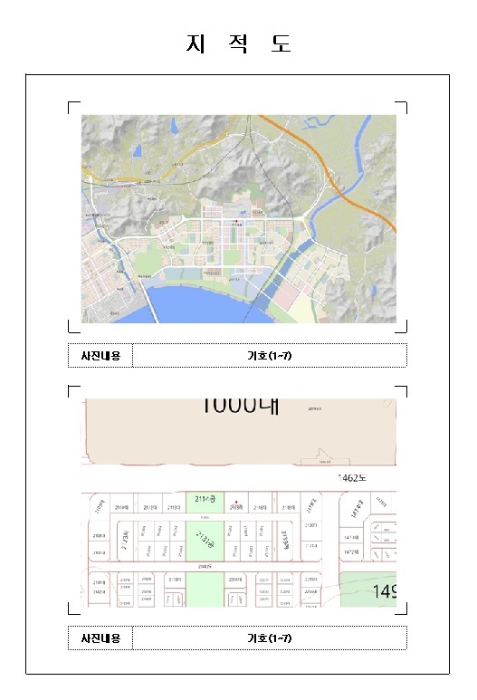Open the lower cadastral parcel map image
The height and width of the screenshot is (700, 477).
(238, 503)
